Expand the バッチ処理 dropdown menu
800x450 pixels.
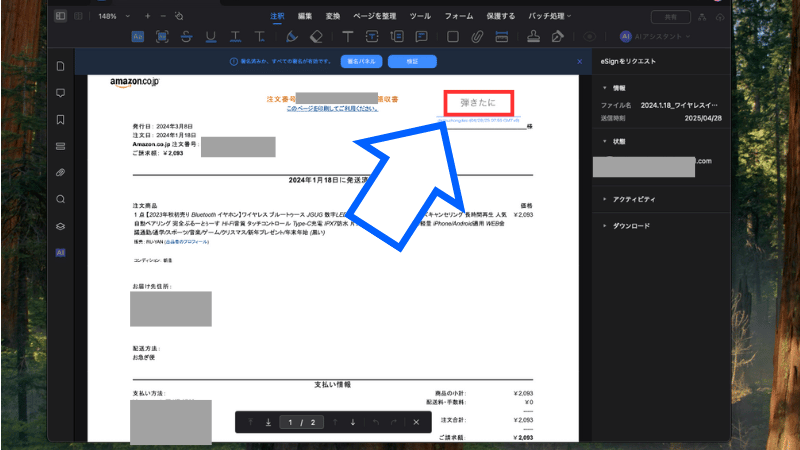(549, 16)
